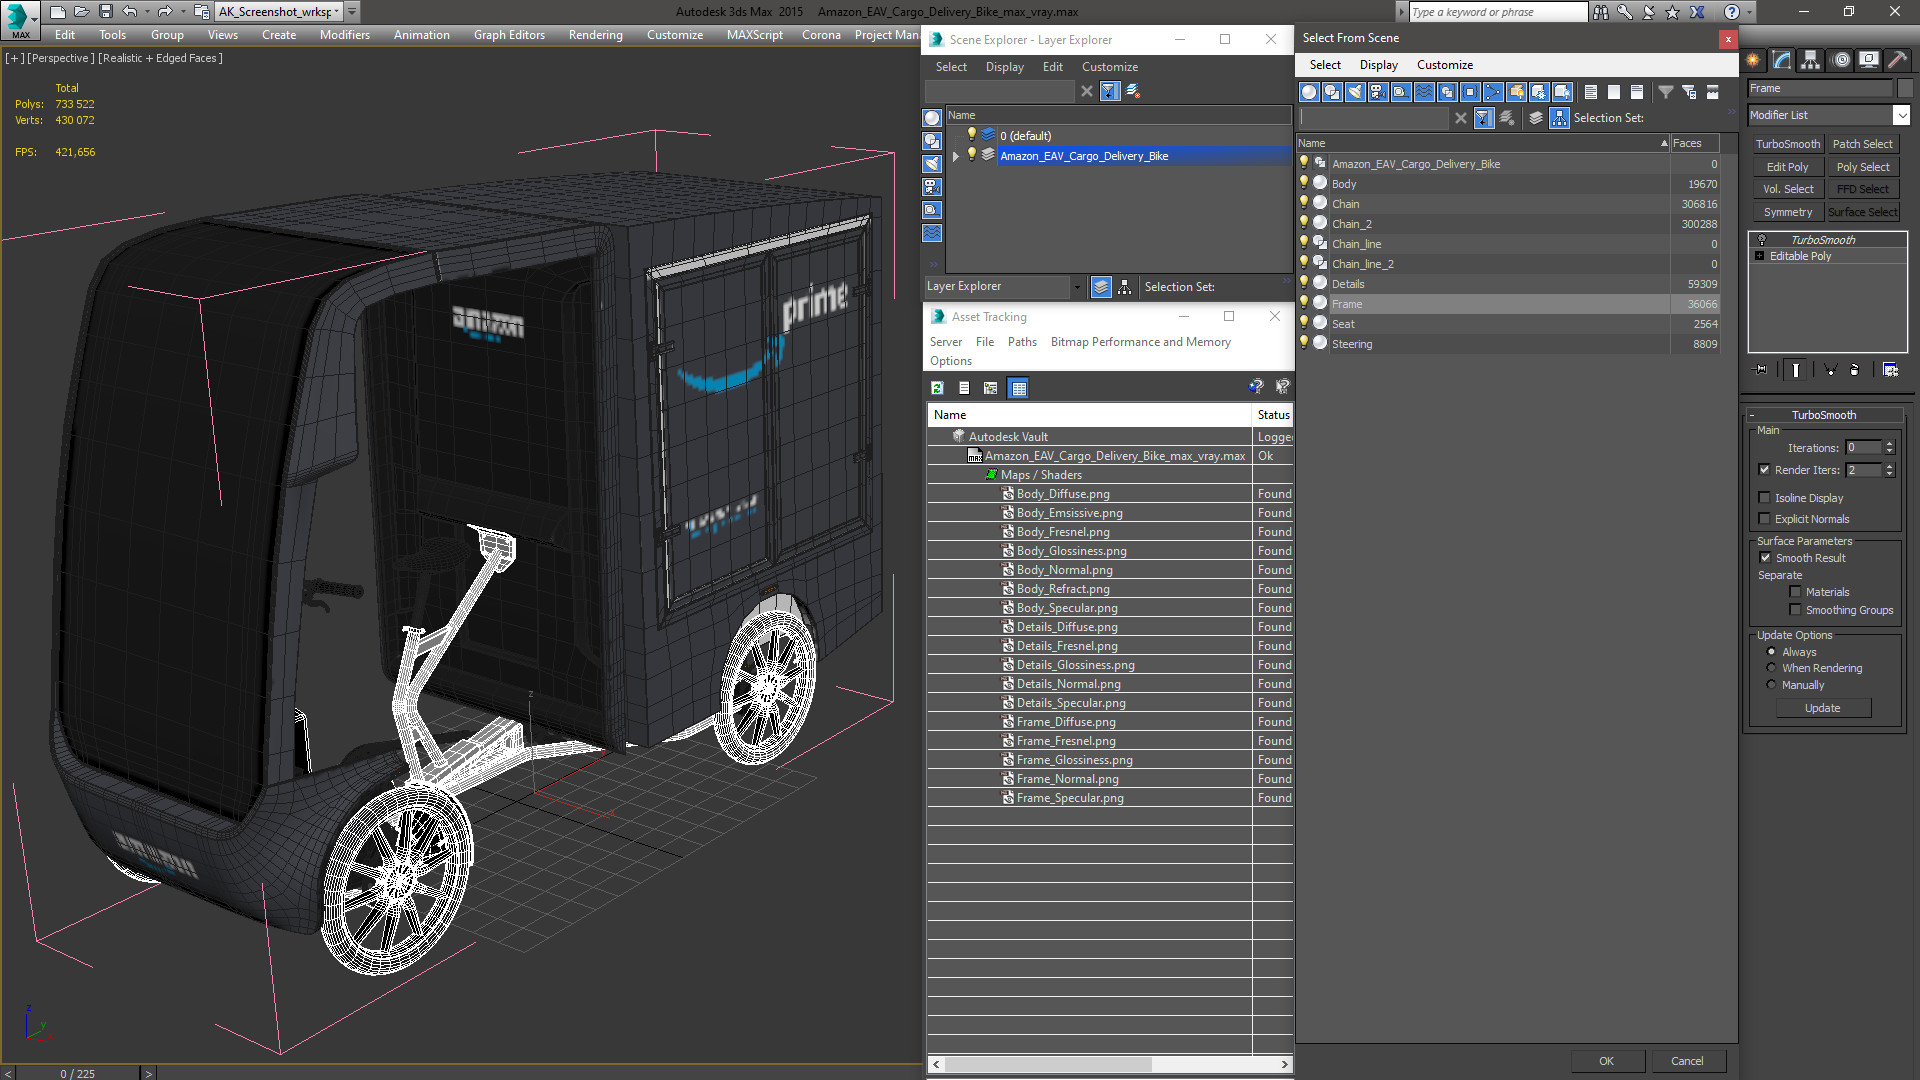Enable the Explicit Normals checkbox

click(1764, 519)
